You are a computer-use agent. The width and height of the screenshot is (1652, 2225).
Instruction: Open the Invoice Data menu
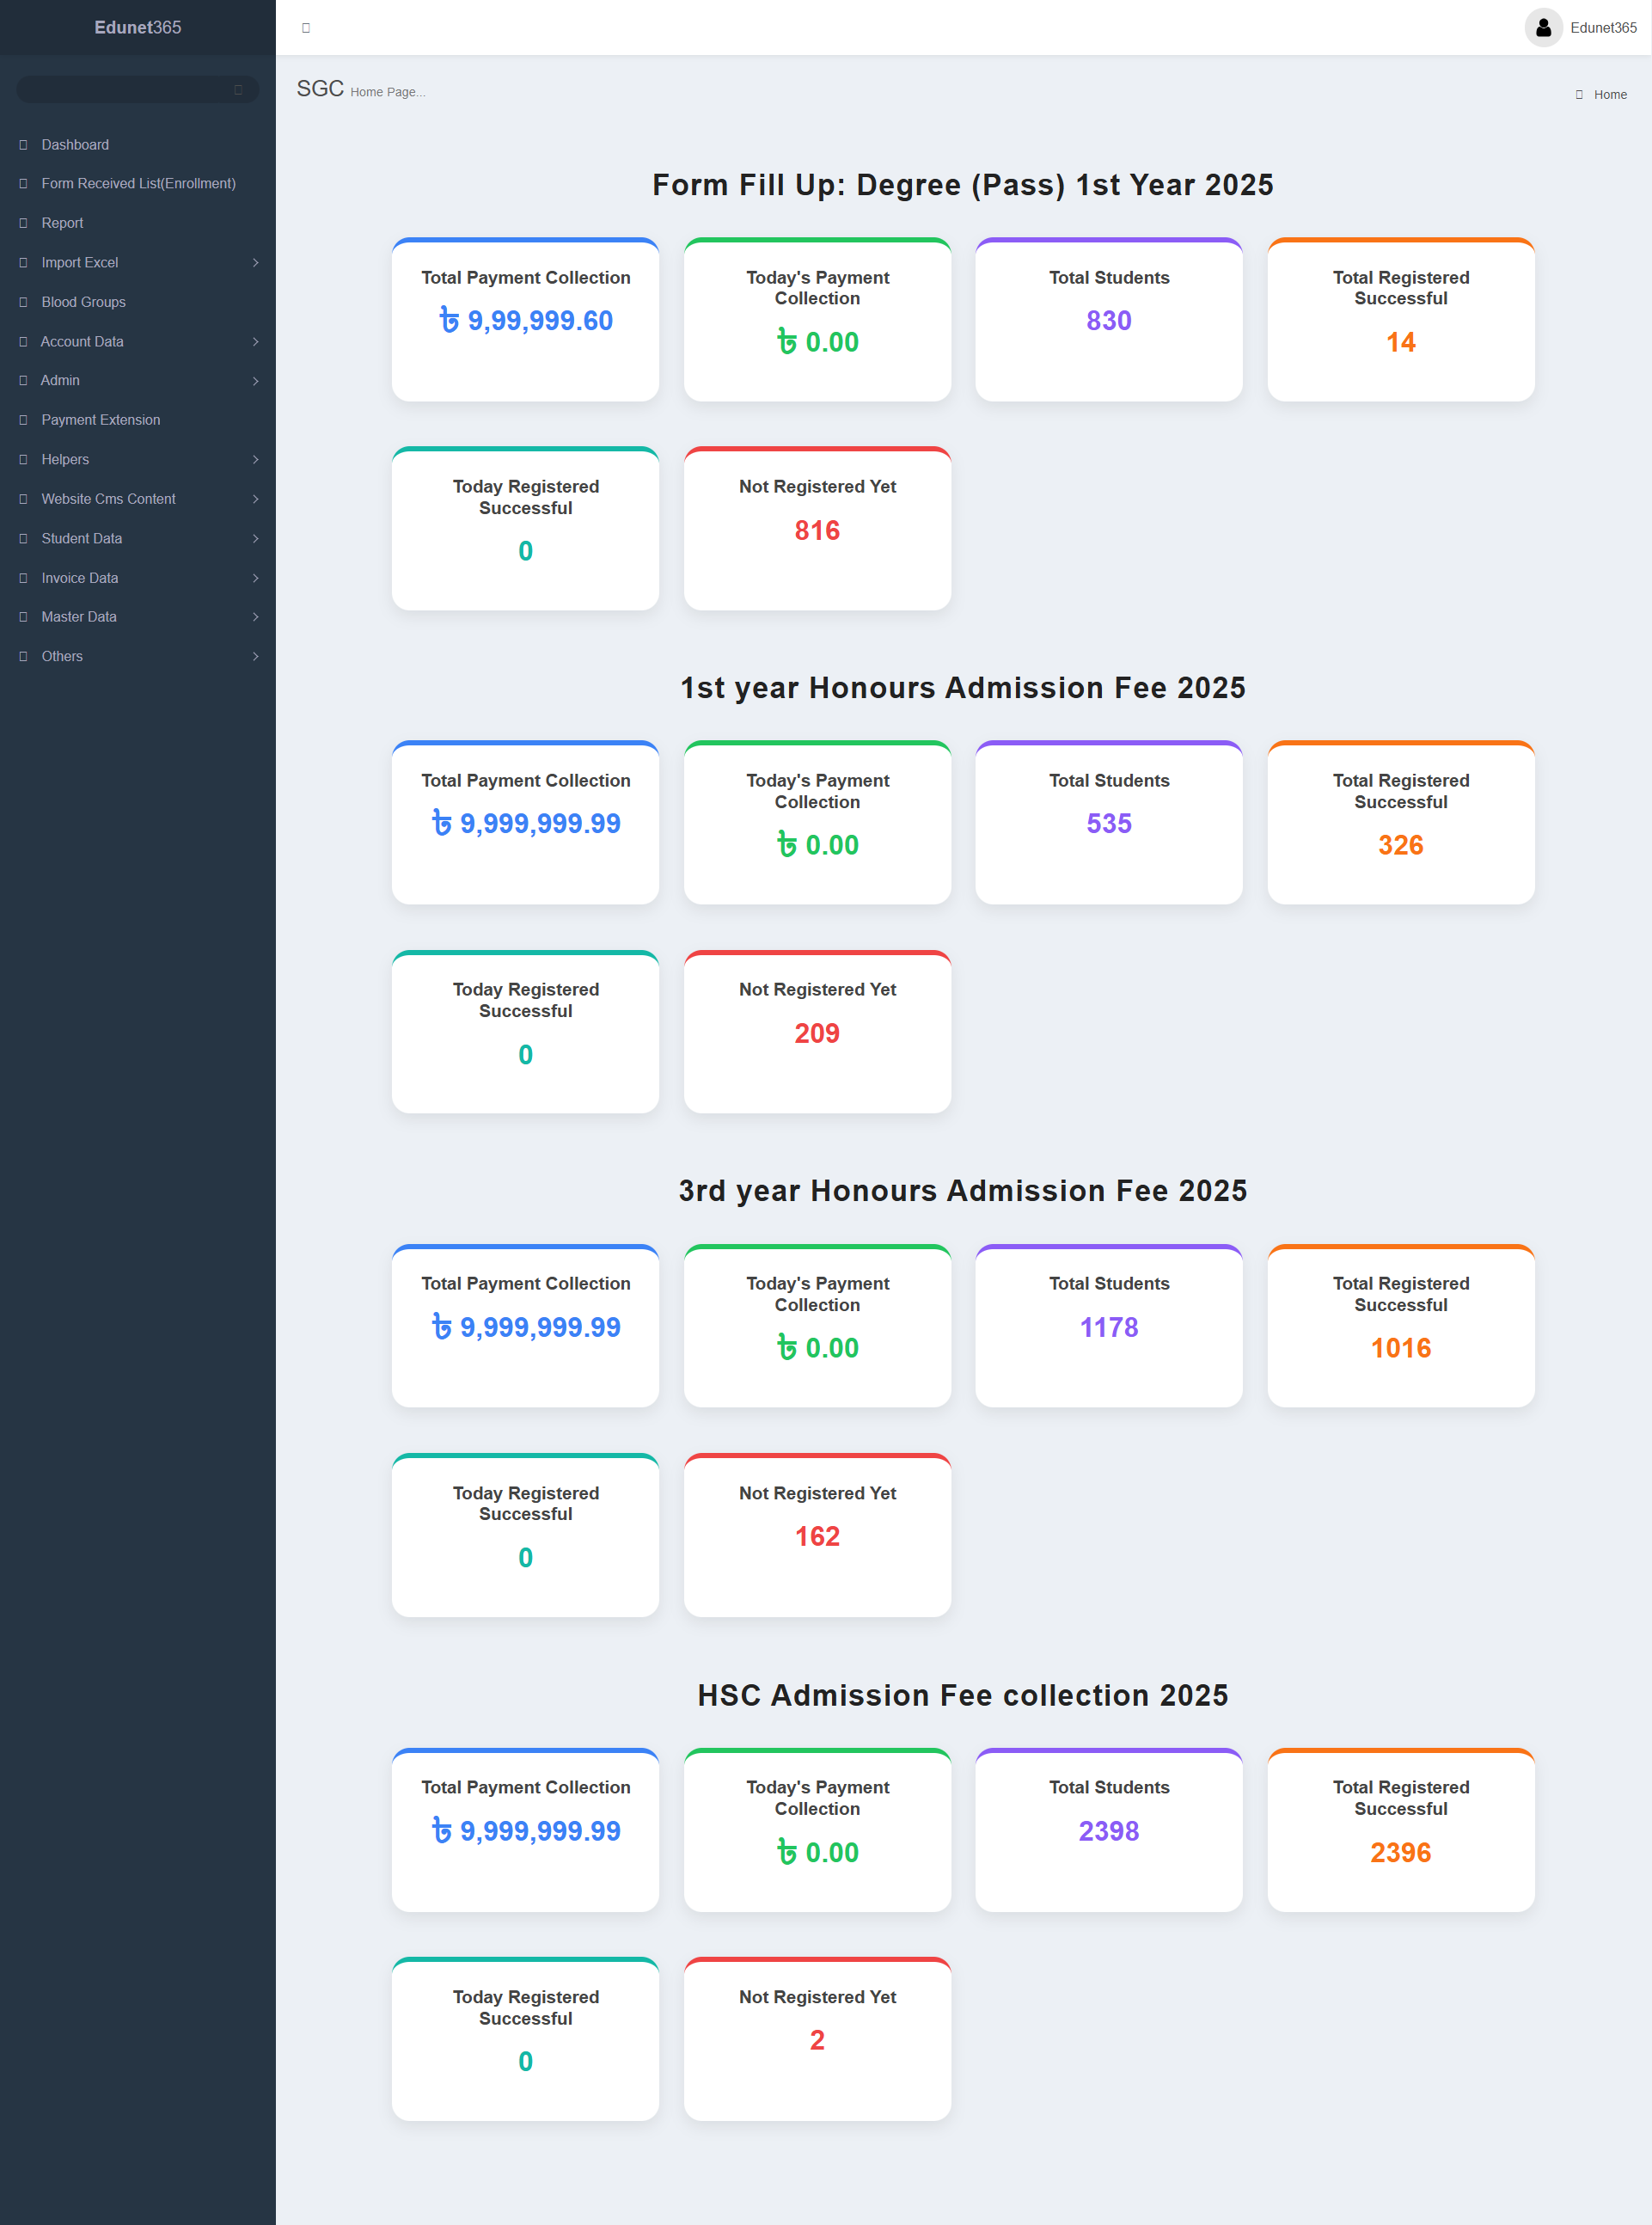(80, 578)
